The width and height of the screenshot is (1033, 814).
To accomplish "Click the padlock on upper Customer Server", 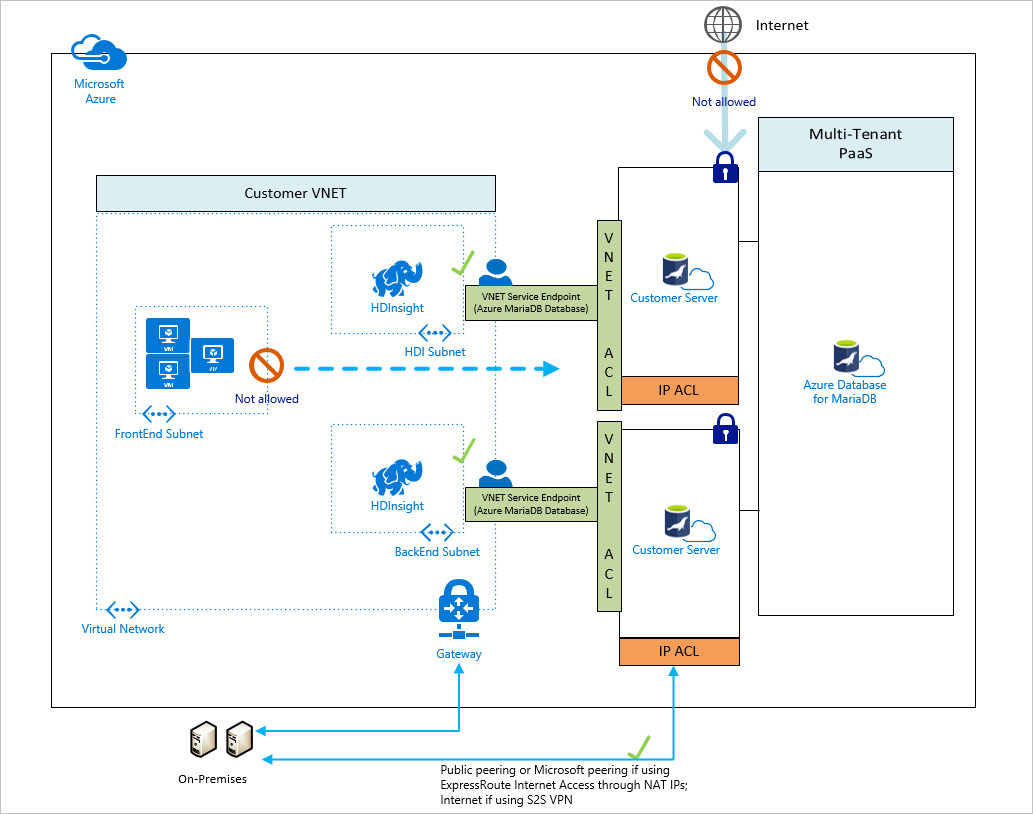I will (x=725, y=167).
